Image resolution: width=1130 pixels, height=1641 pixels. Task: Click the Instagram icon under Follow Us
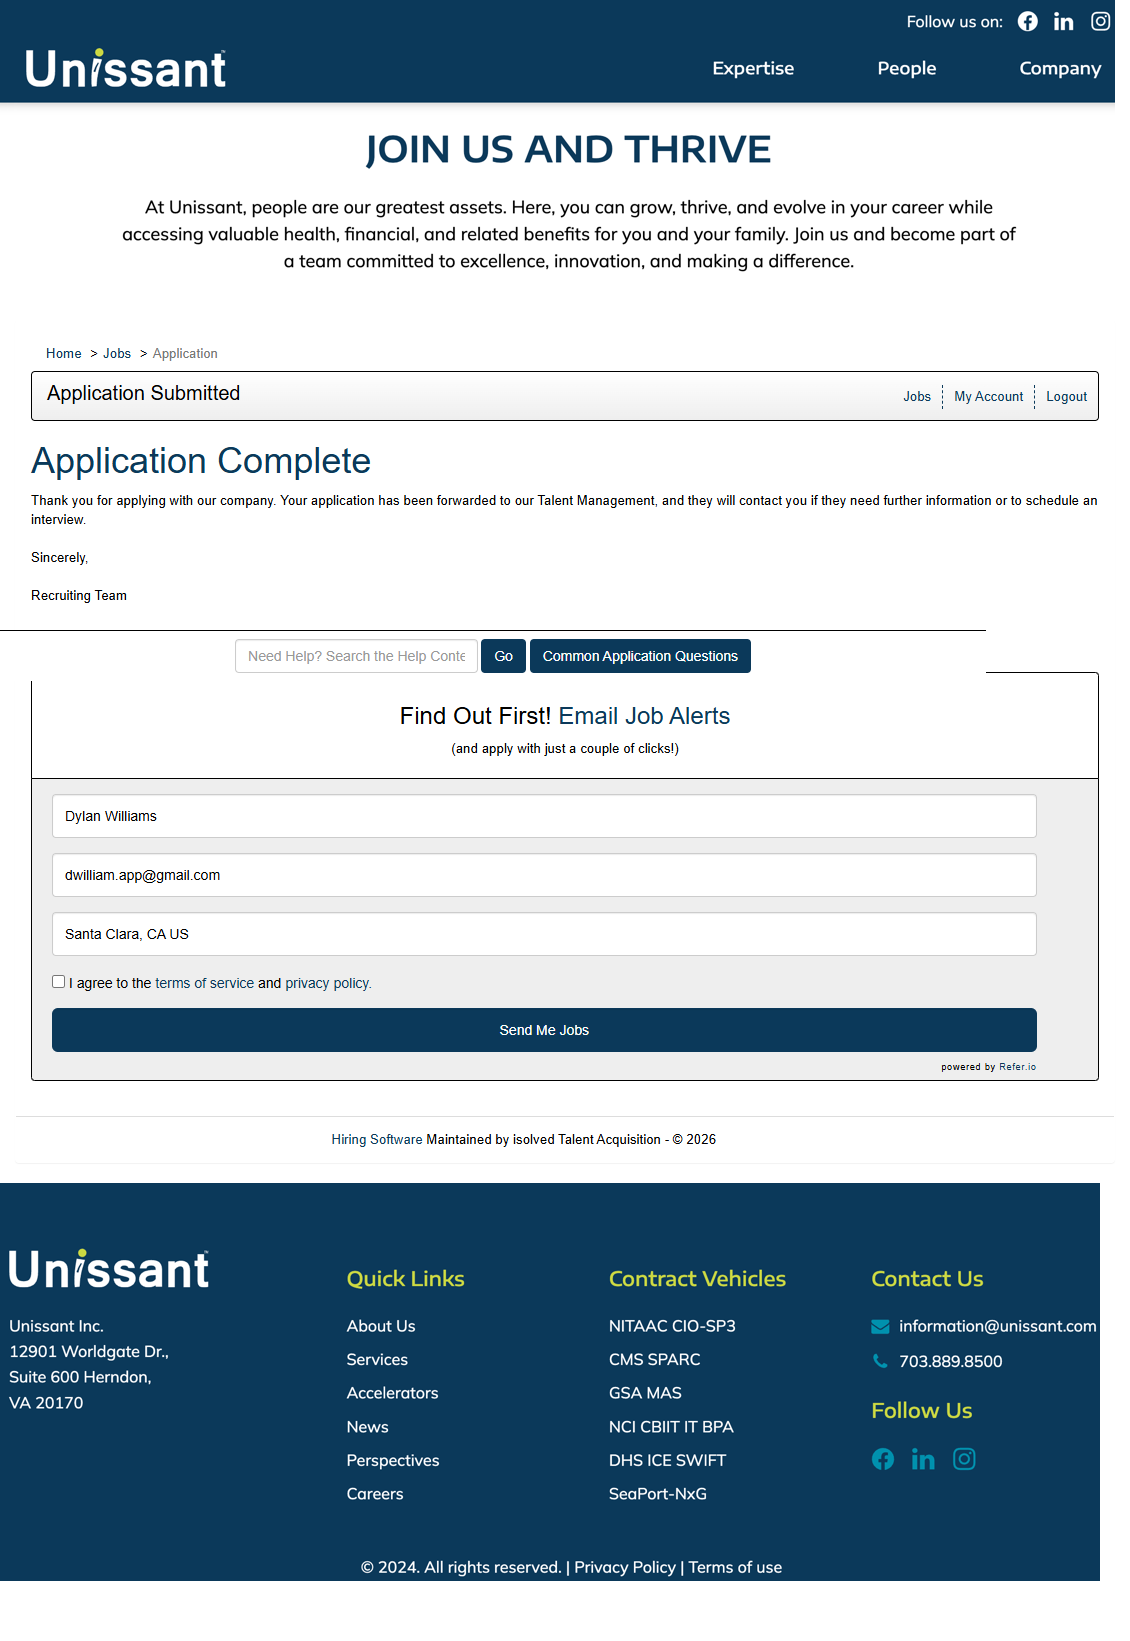(x=964, y=1459)
